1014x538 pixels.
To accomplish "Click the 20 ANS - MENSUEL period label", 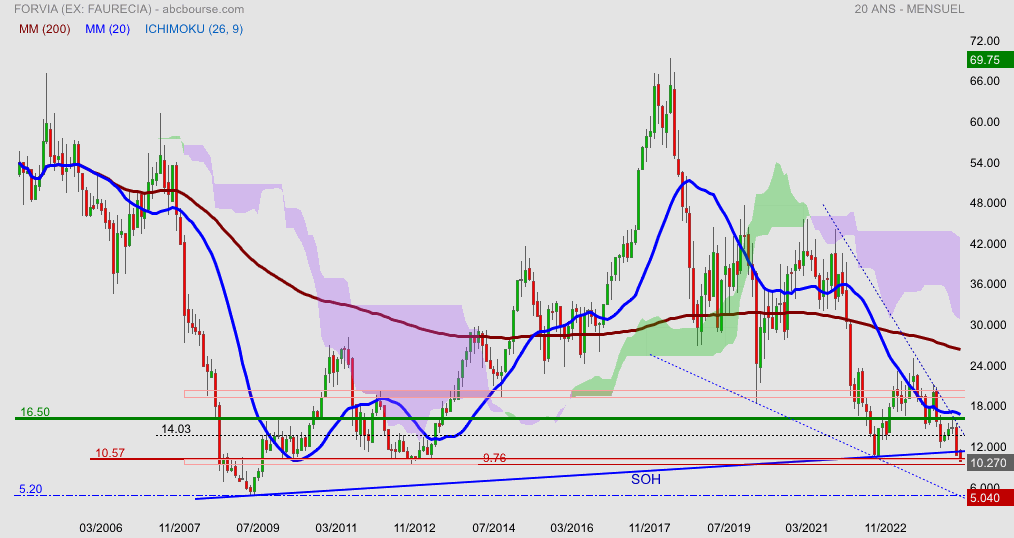I will coord(909,9).
